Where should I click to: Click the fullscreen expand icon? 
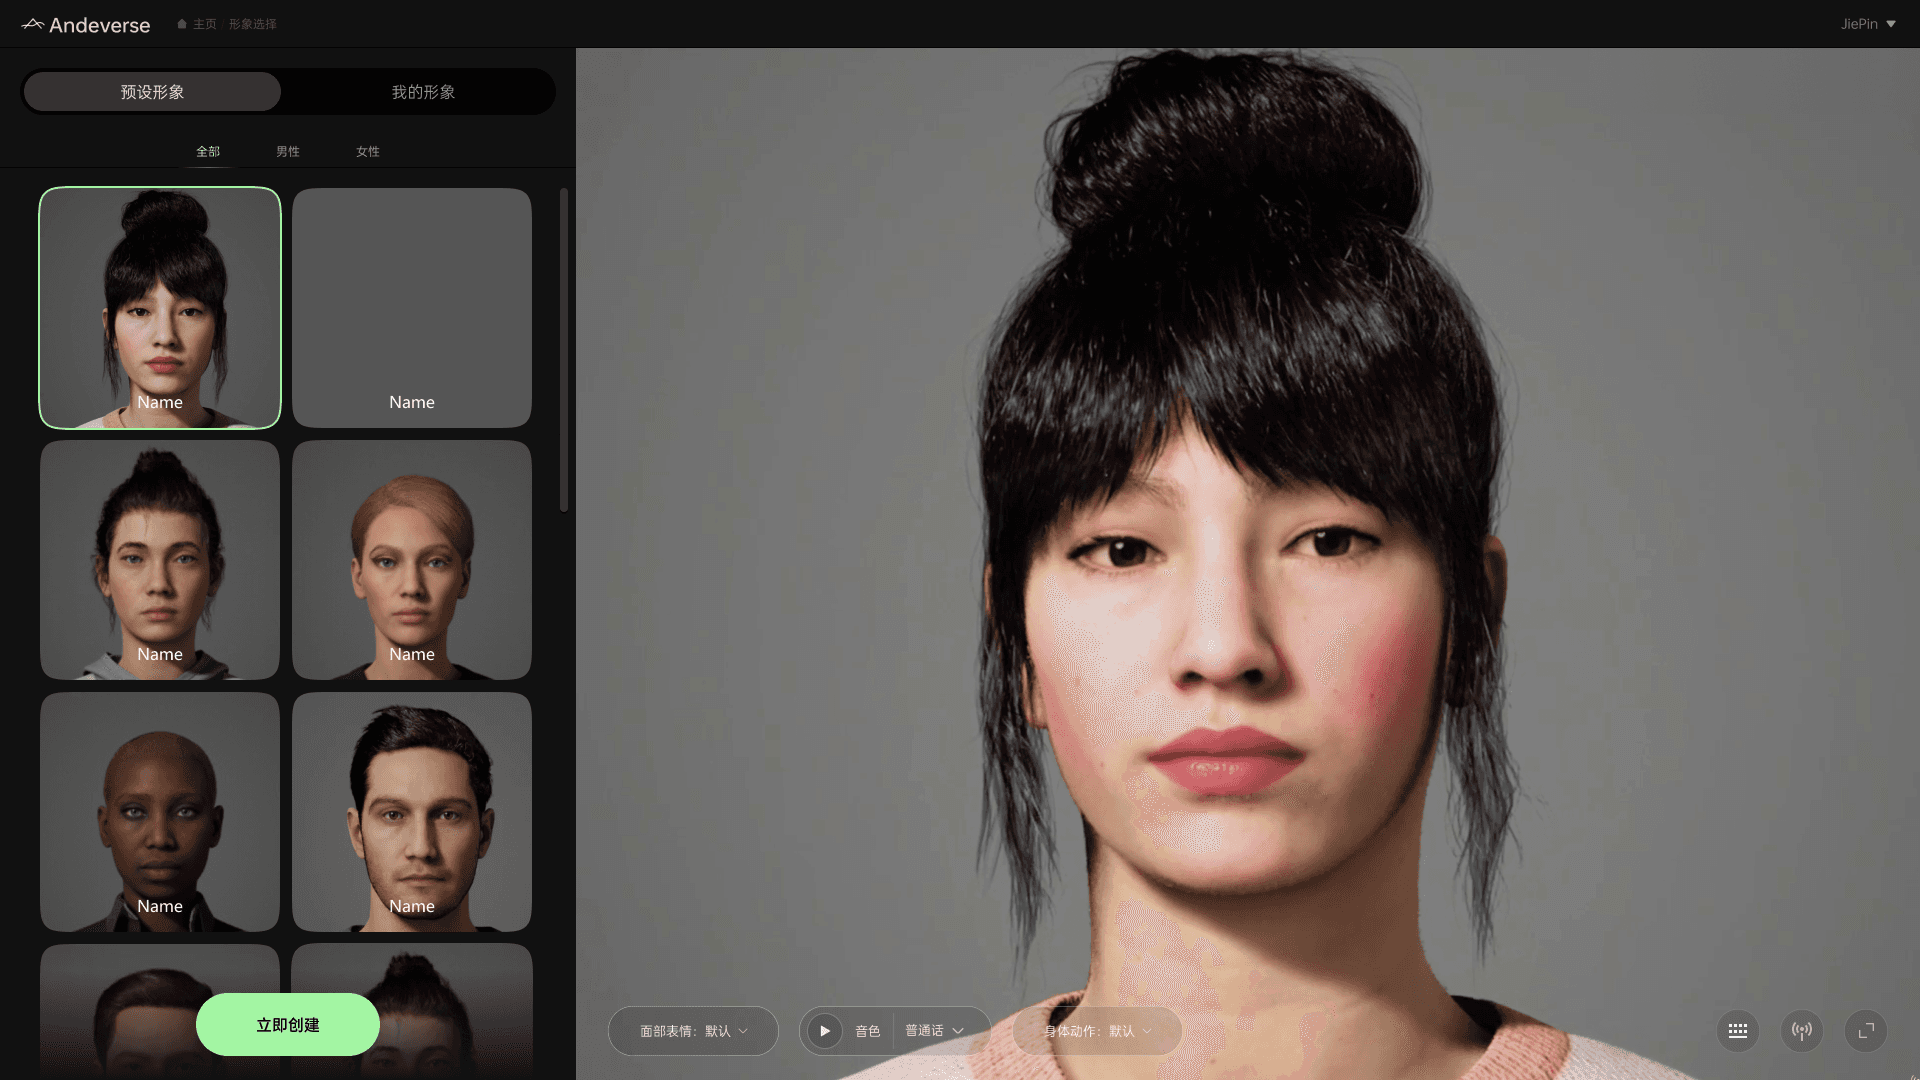pos(1866,1031)
